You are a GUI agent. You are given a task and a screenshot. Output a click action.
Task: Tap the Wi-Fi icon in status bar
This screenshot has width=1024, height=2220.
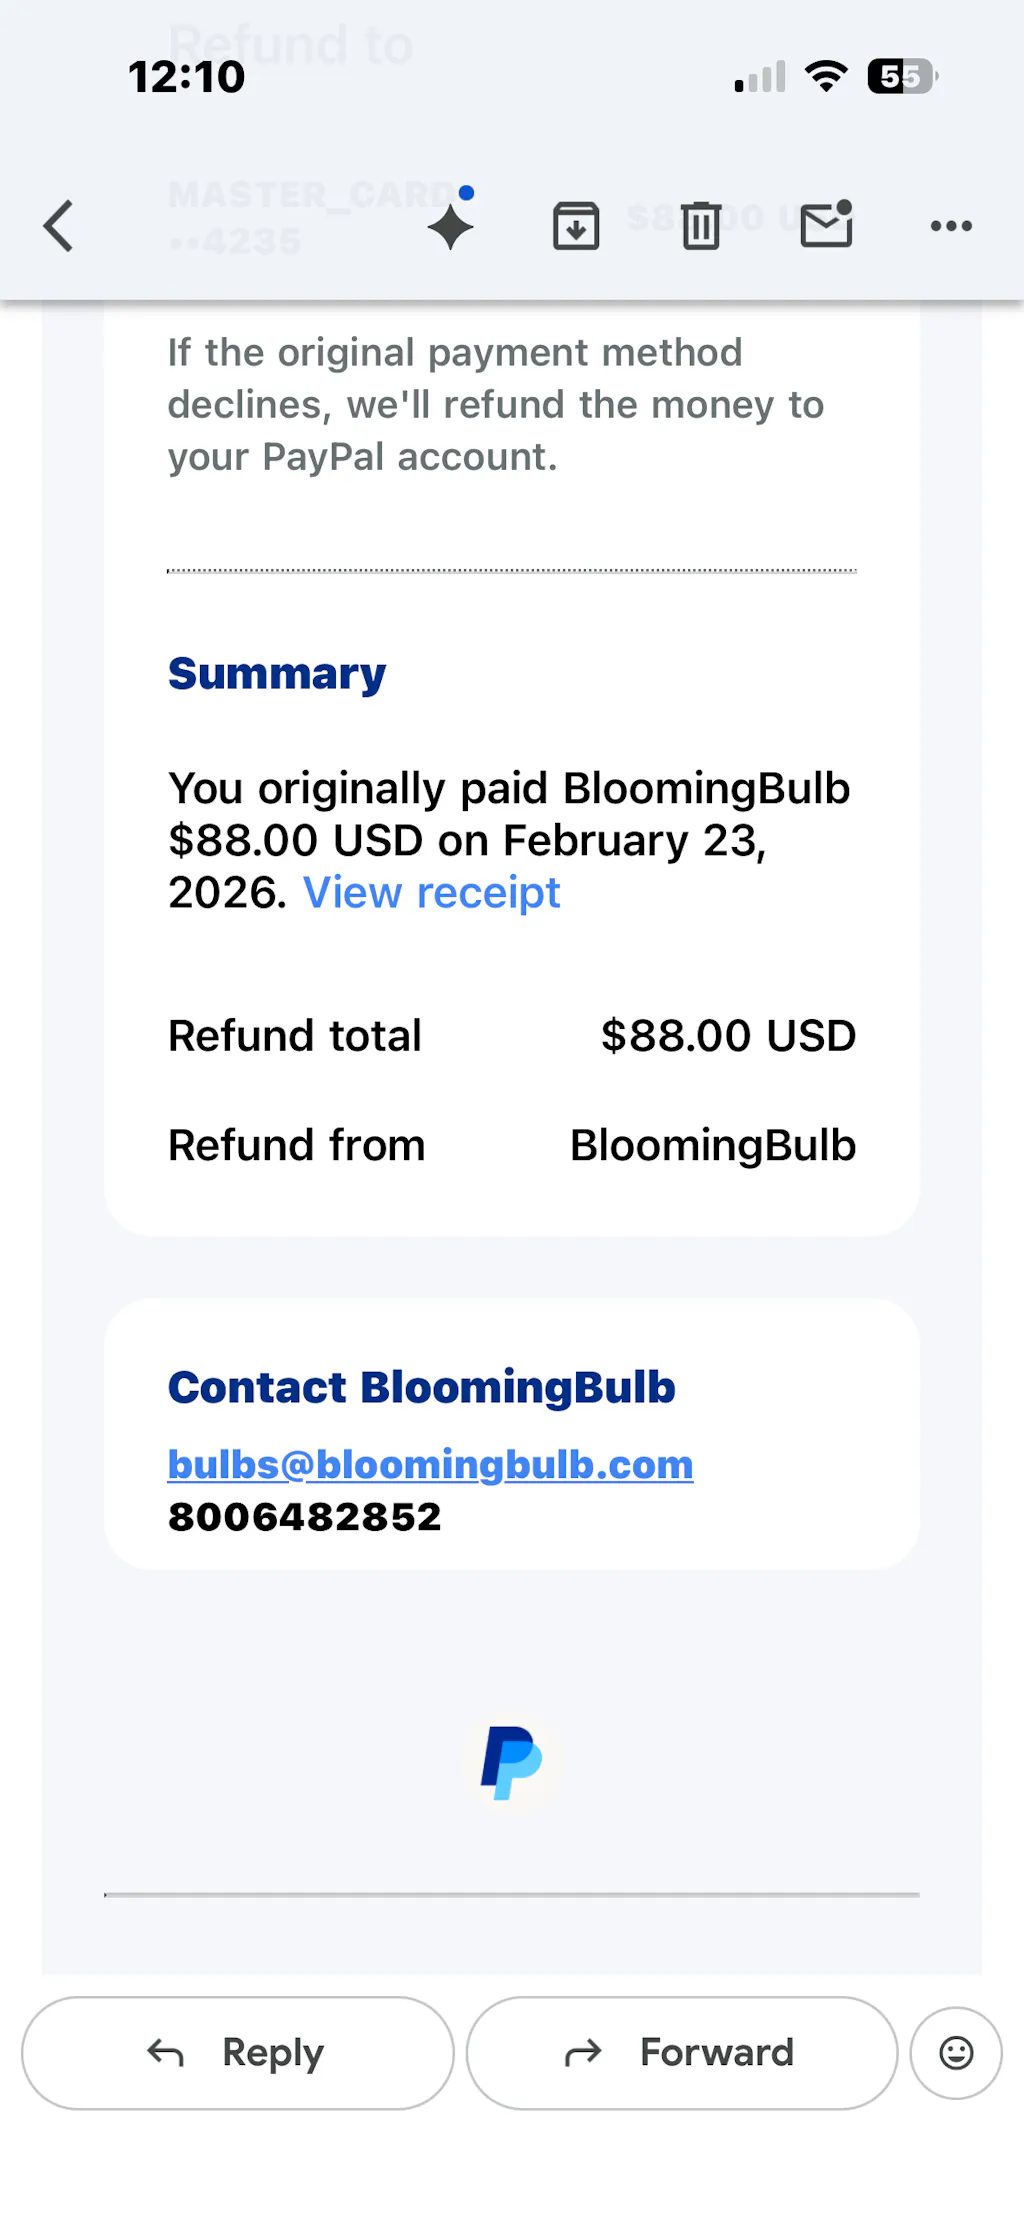(826, 76)
